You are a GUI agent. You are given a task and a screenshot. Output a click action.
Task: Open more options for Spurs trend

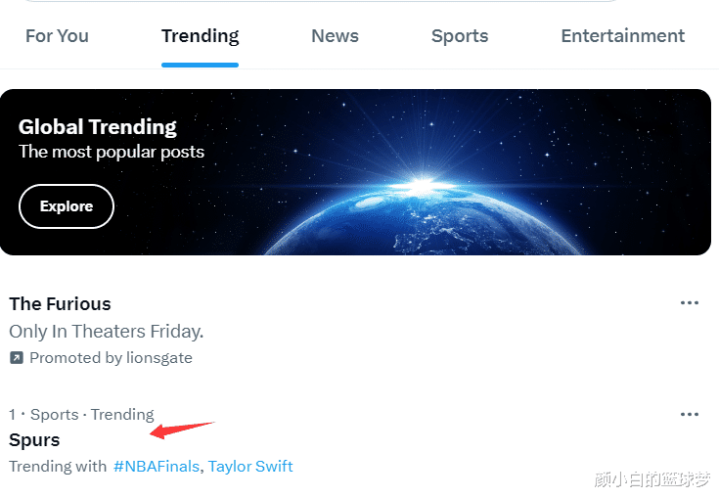coord(689,414)
